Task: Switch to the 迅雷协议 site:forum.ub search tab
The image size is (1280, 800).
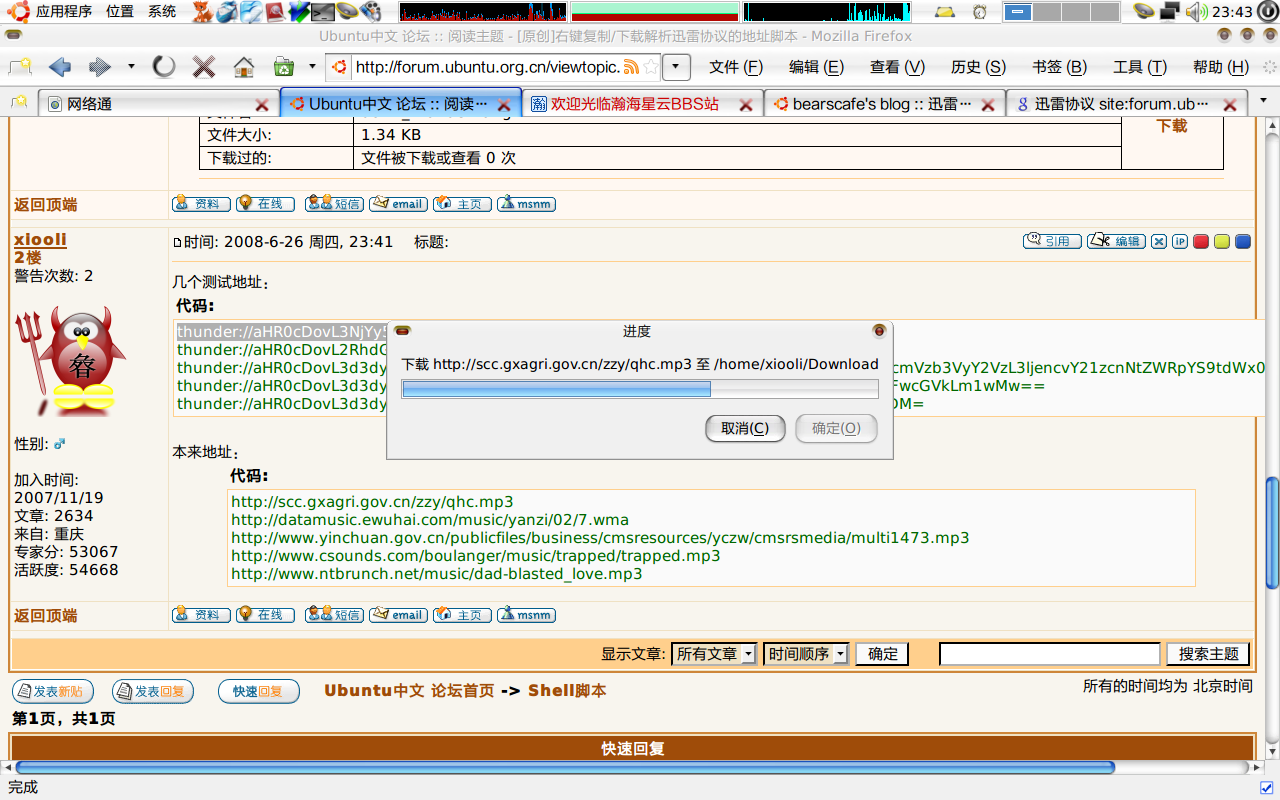Action: (x=1126, y=104)
